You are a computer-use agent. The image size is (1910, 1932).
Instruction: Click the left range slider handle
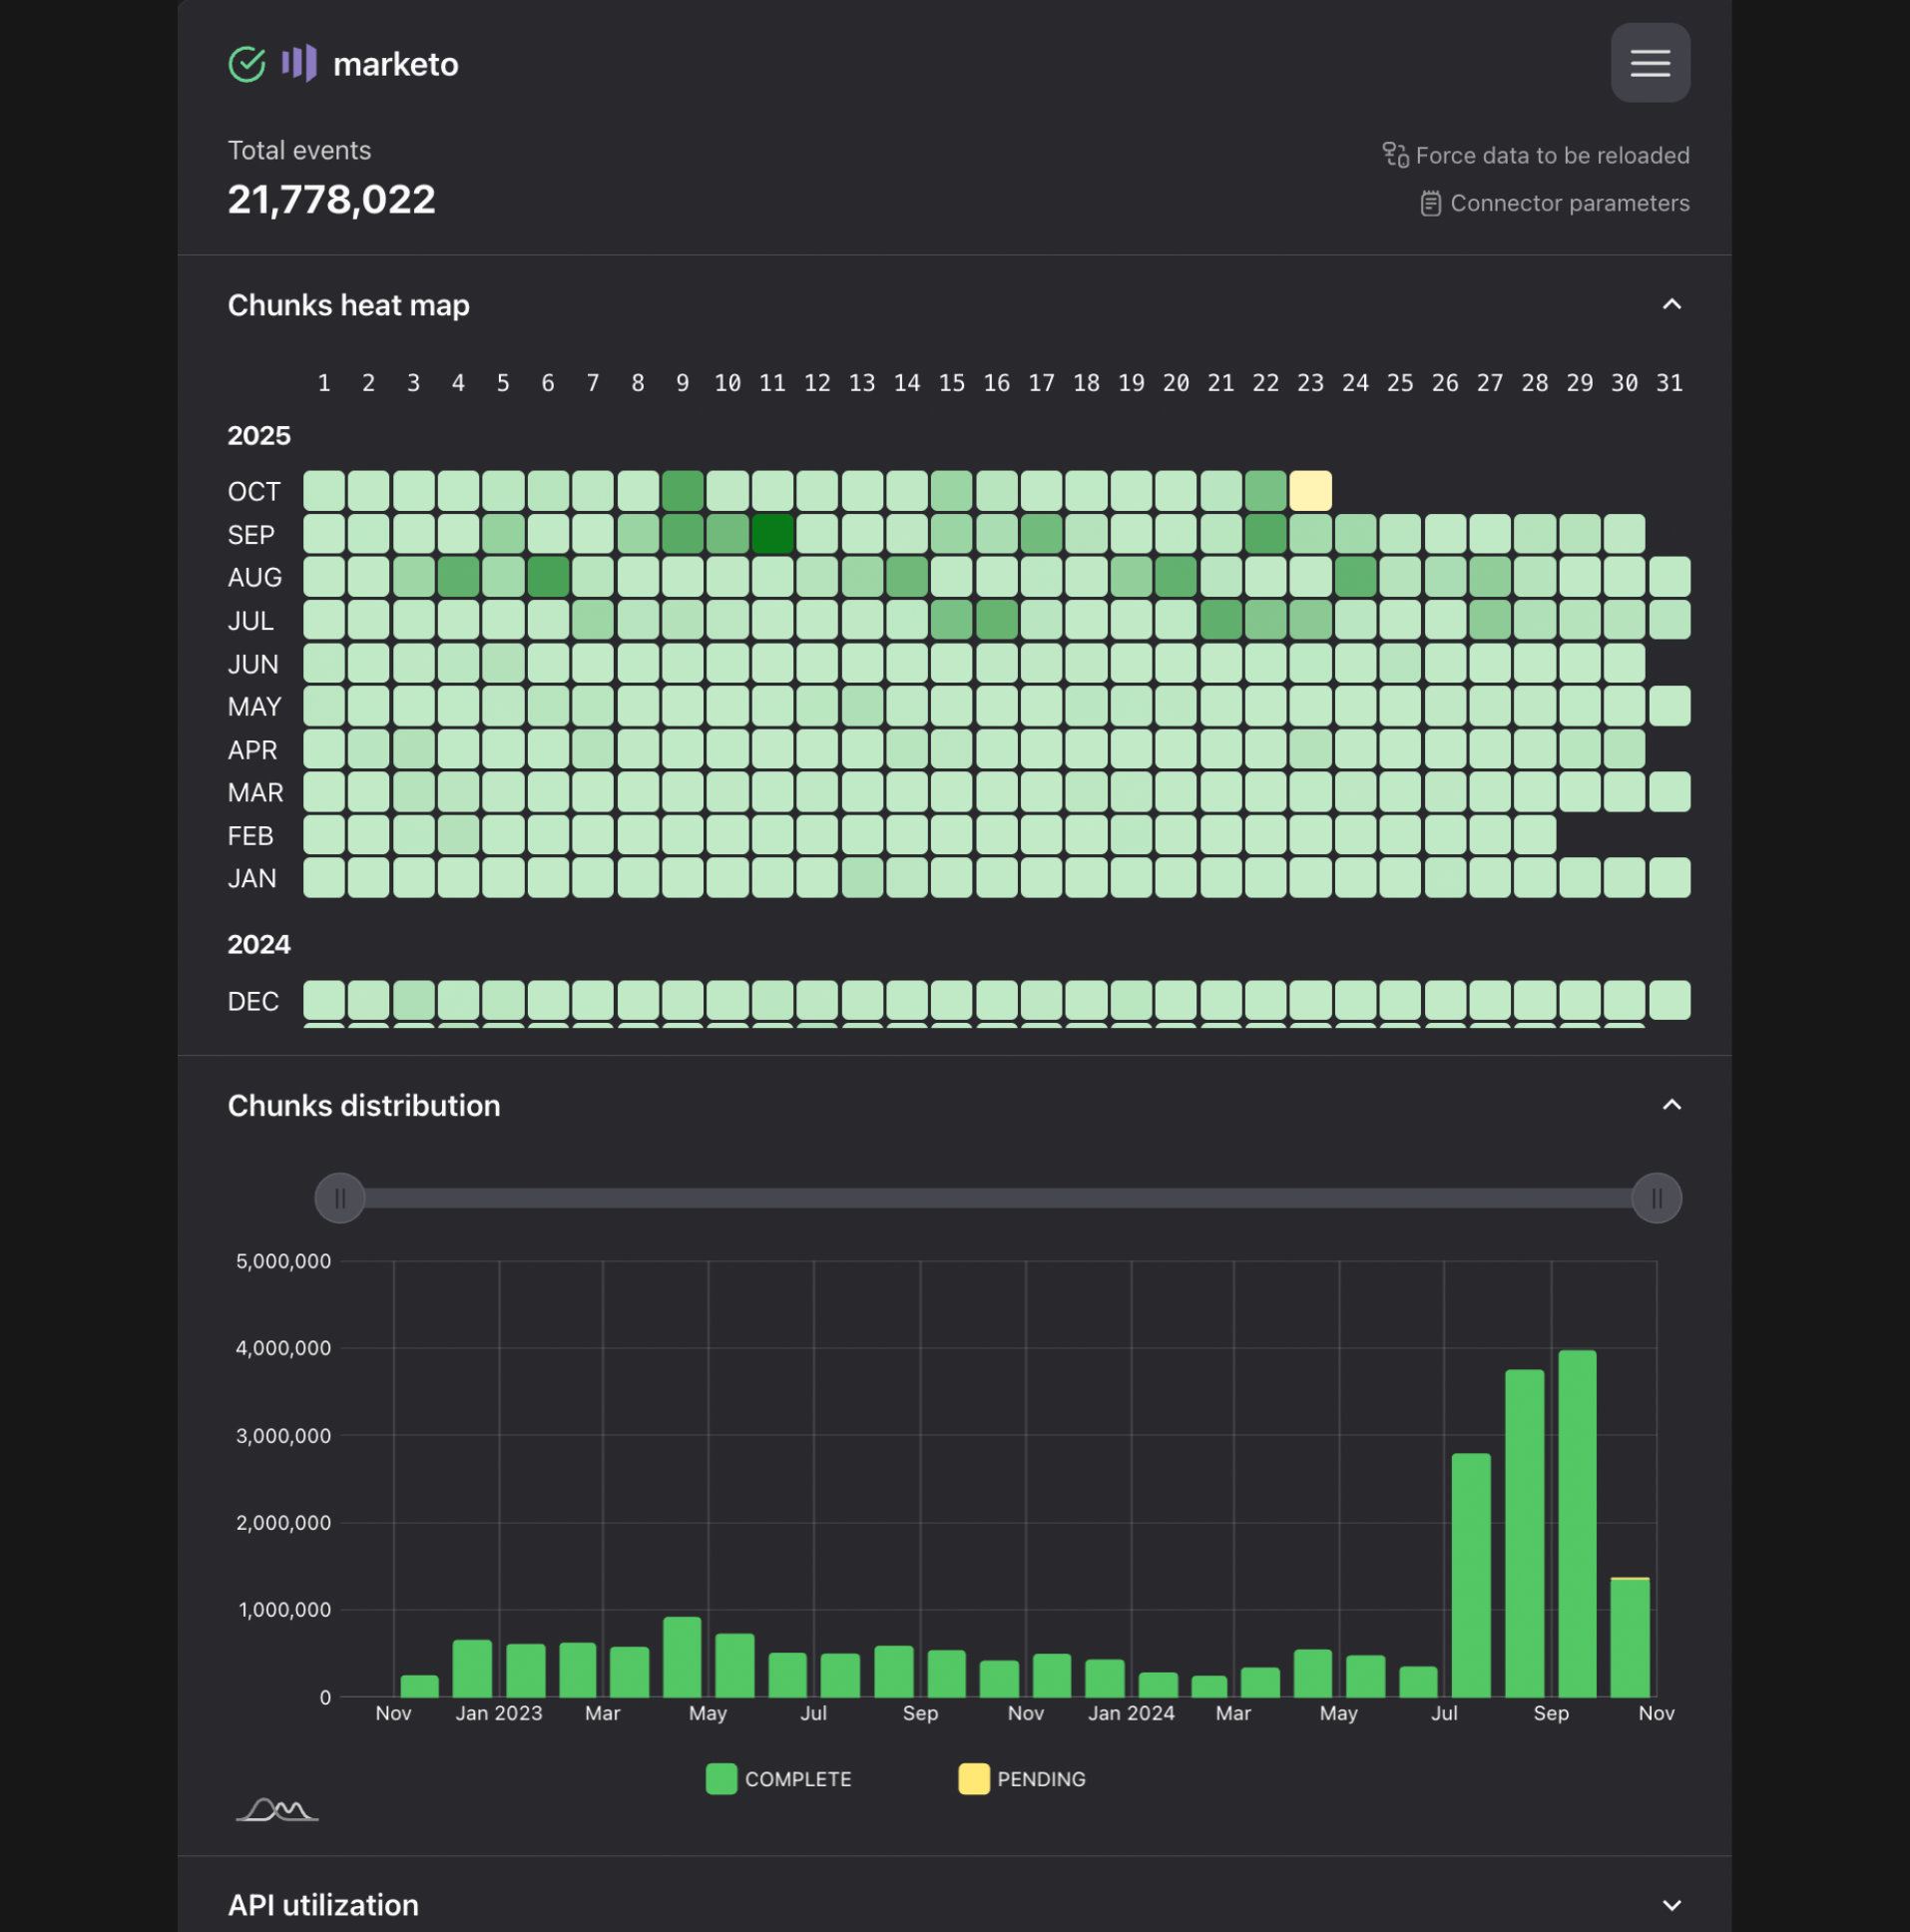(x=340, y=1198)
